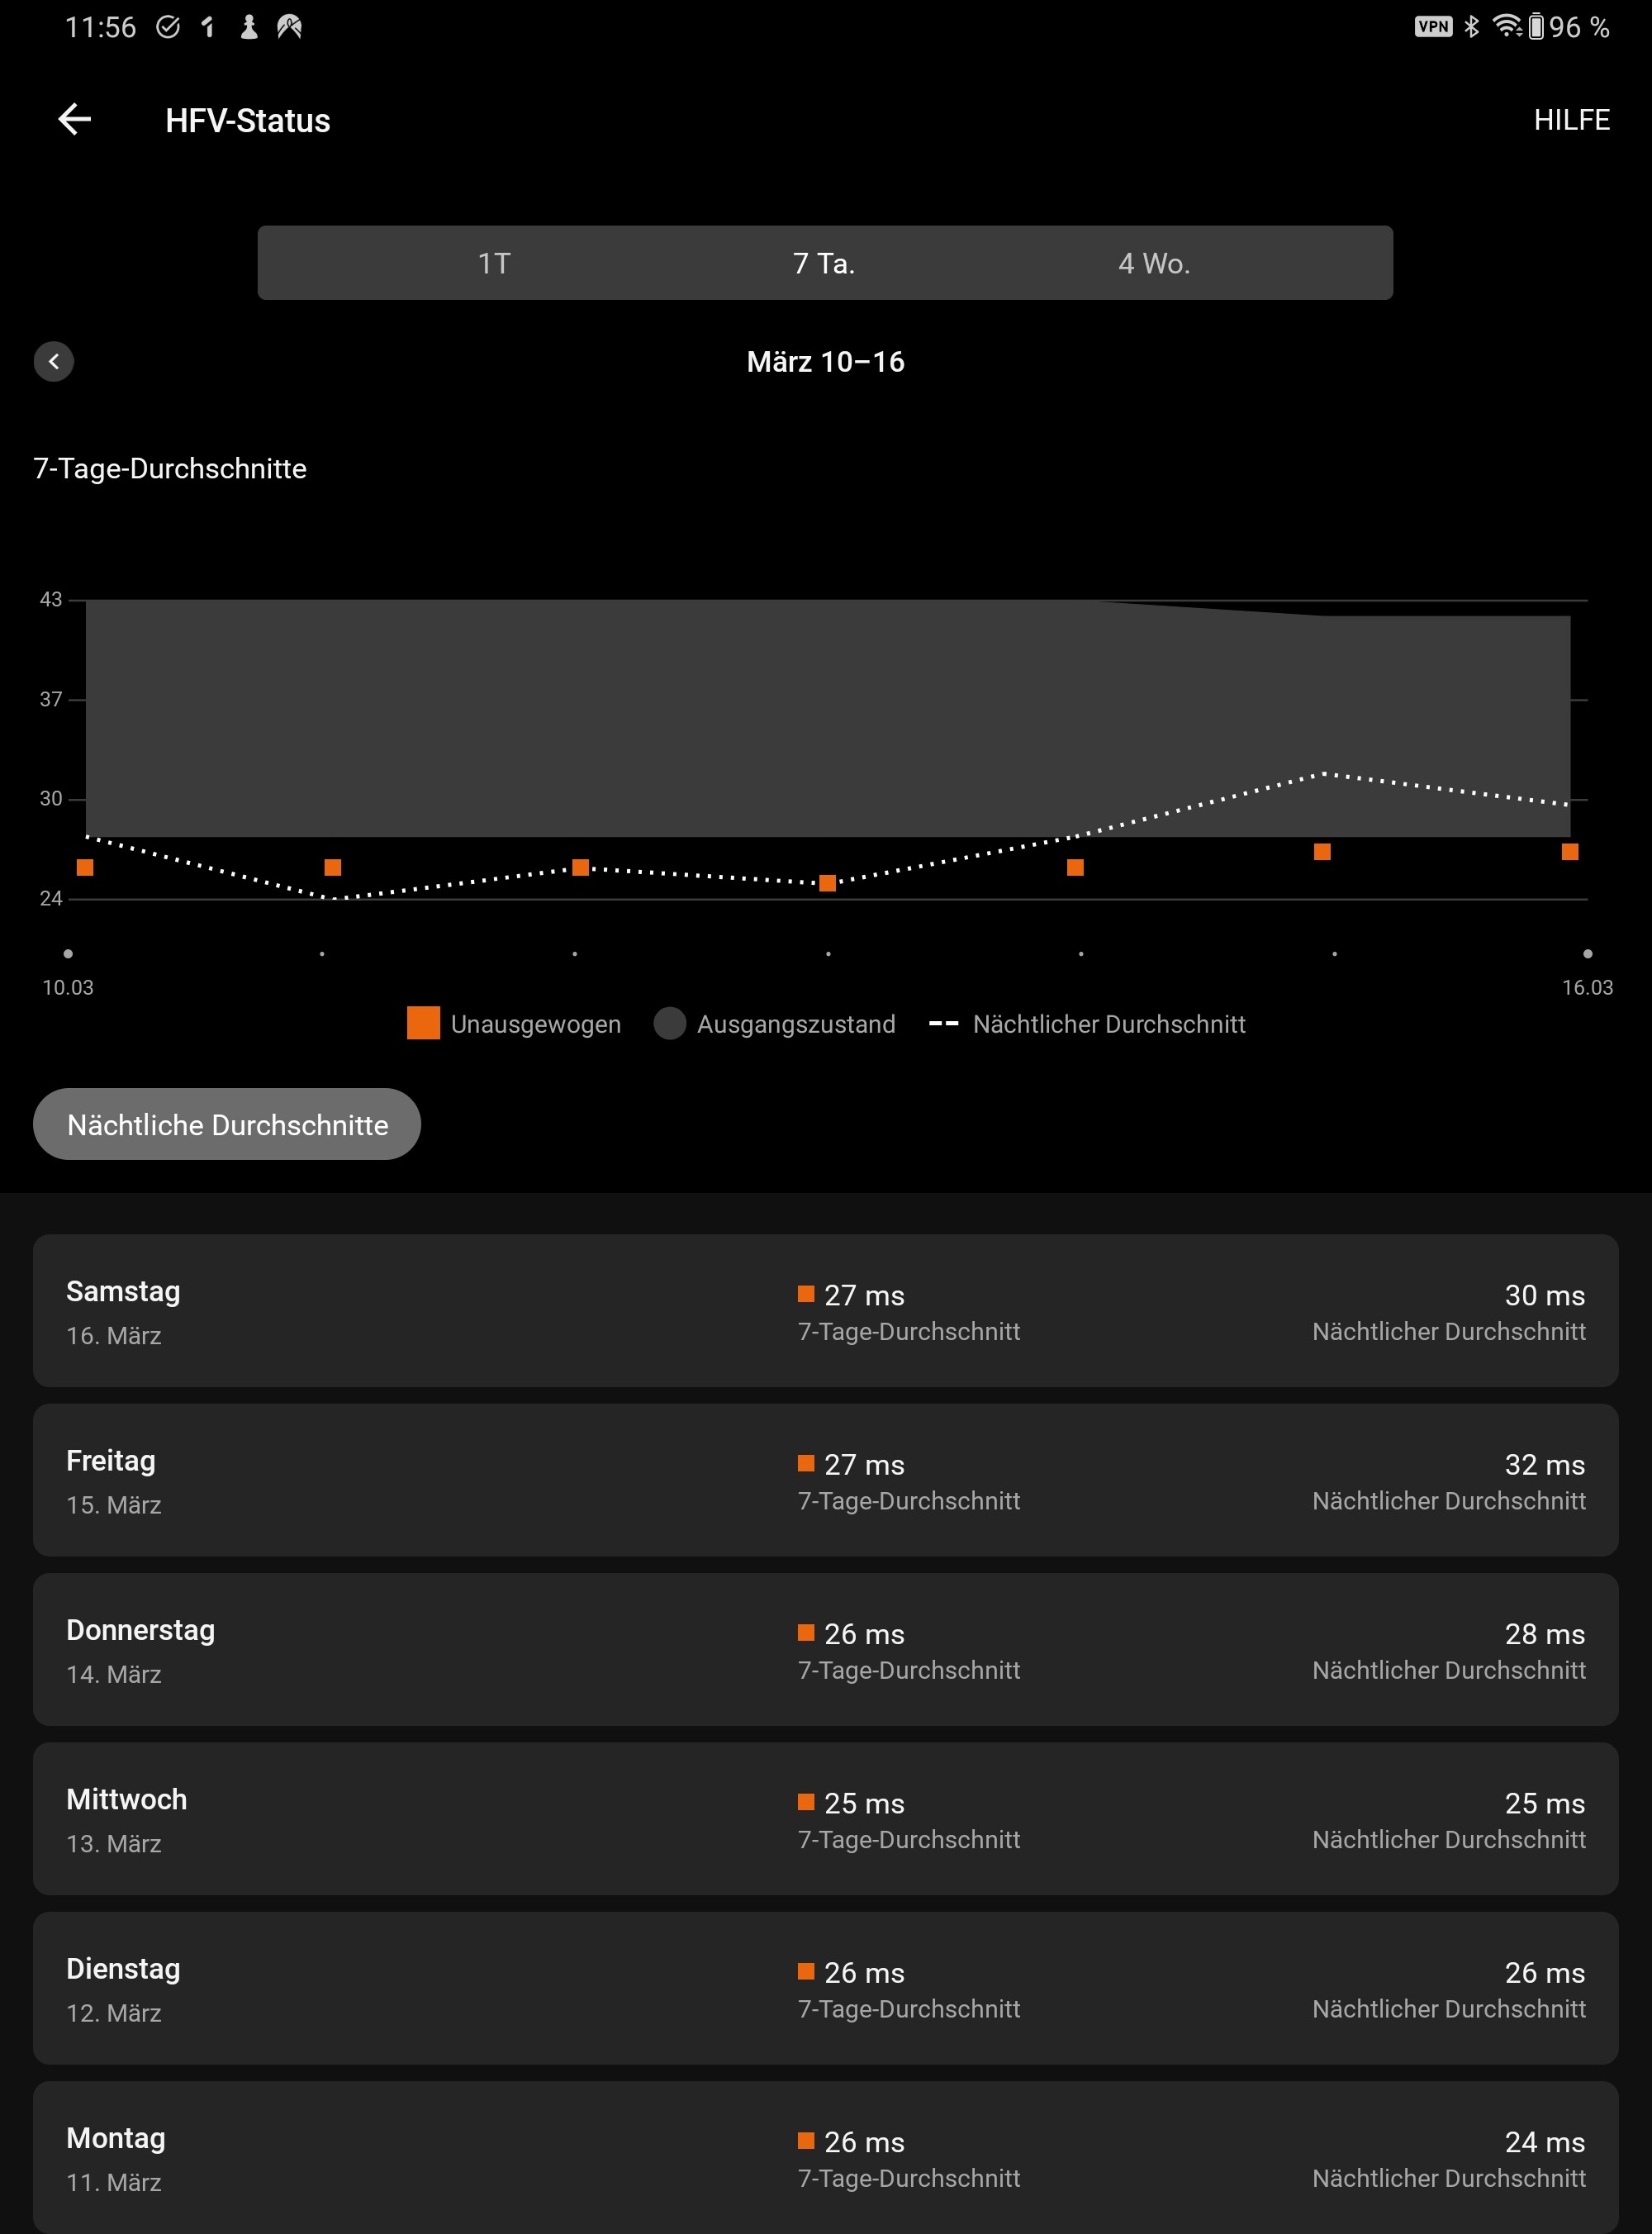Tap the orange Unausgewogen legend swatch
1652x2234 pixels.
coord(423,1024)
